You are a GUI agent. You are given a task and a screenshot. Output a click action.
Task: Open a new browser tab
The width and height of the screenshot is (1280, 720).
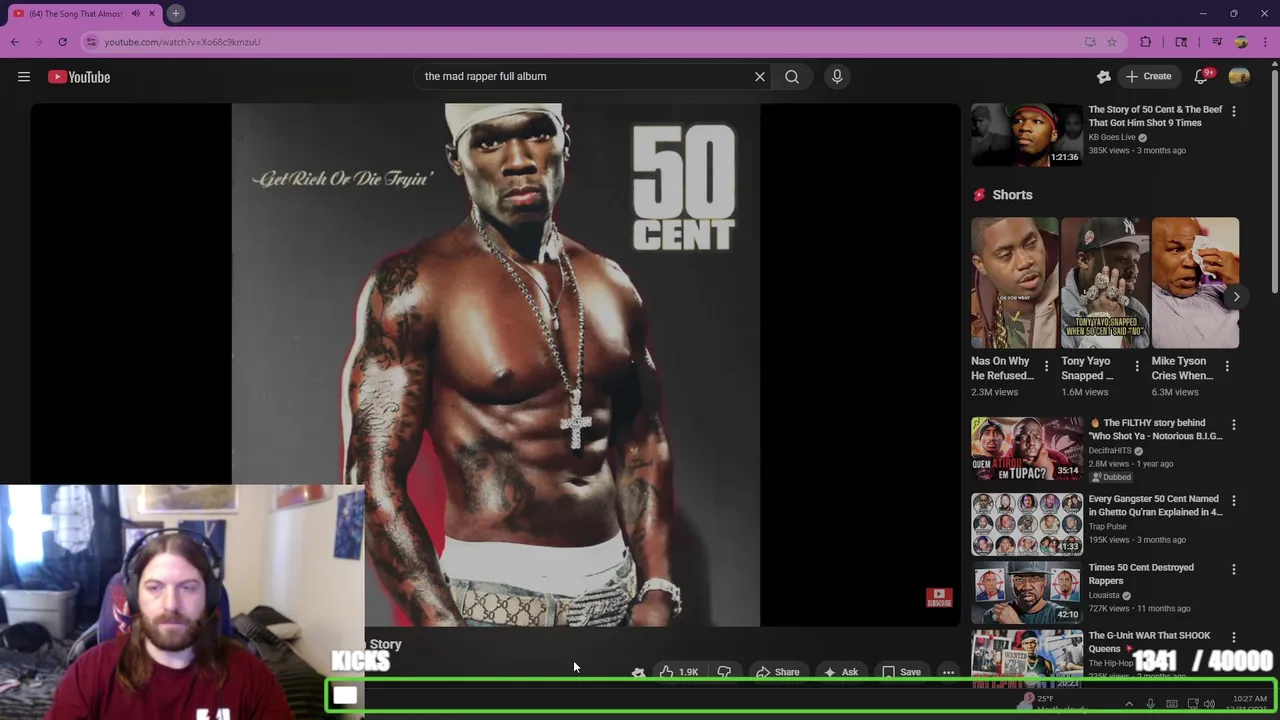[175, 13]
